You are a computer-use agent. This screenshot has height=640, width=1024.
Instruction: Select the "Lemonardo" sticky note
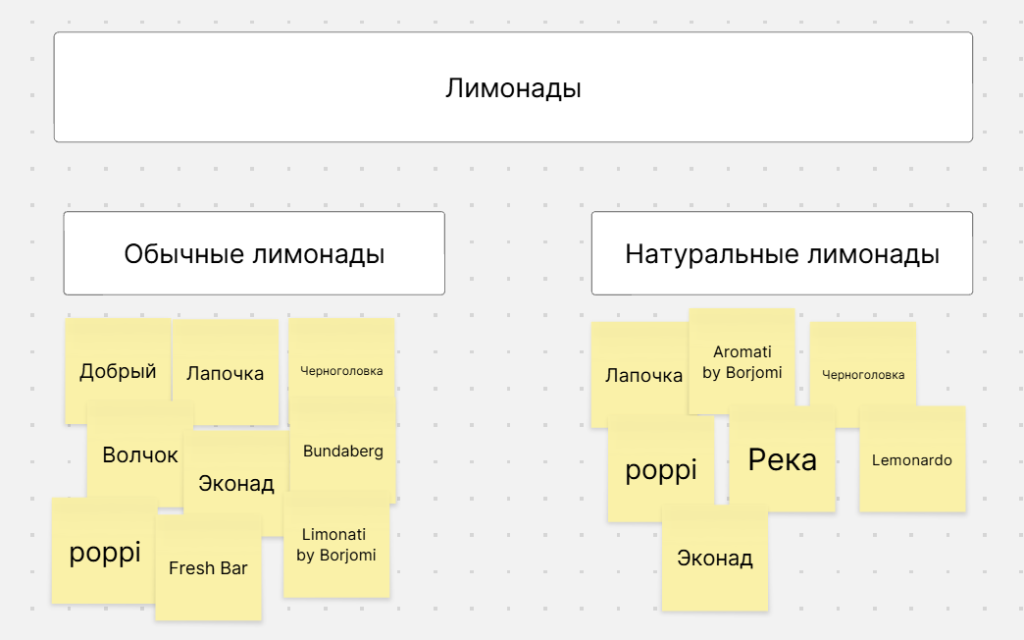click(912, 460)
